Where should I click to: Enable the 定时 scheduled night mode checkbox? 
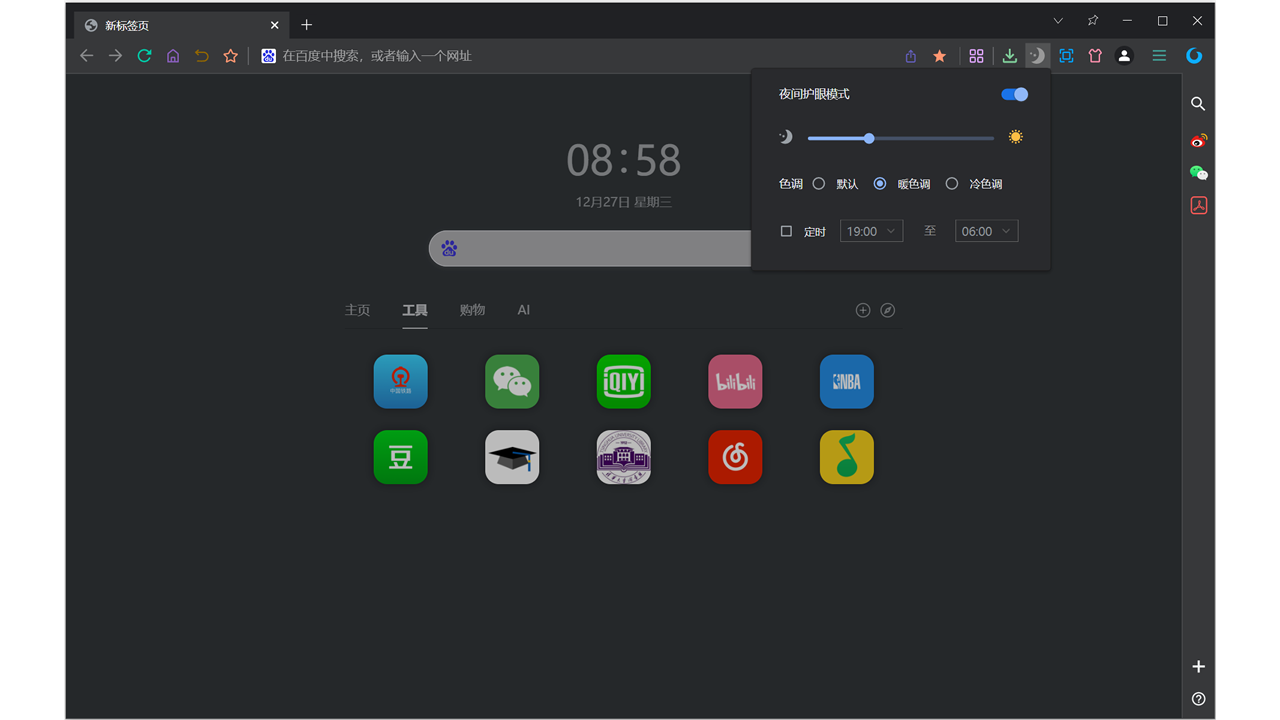click(x=786, y=230)
